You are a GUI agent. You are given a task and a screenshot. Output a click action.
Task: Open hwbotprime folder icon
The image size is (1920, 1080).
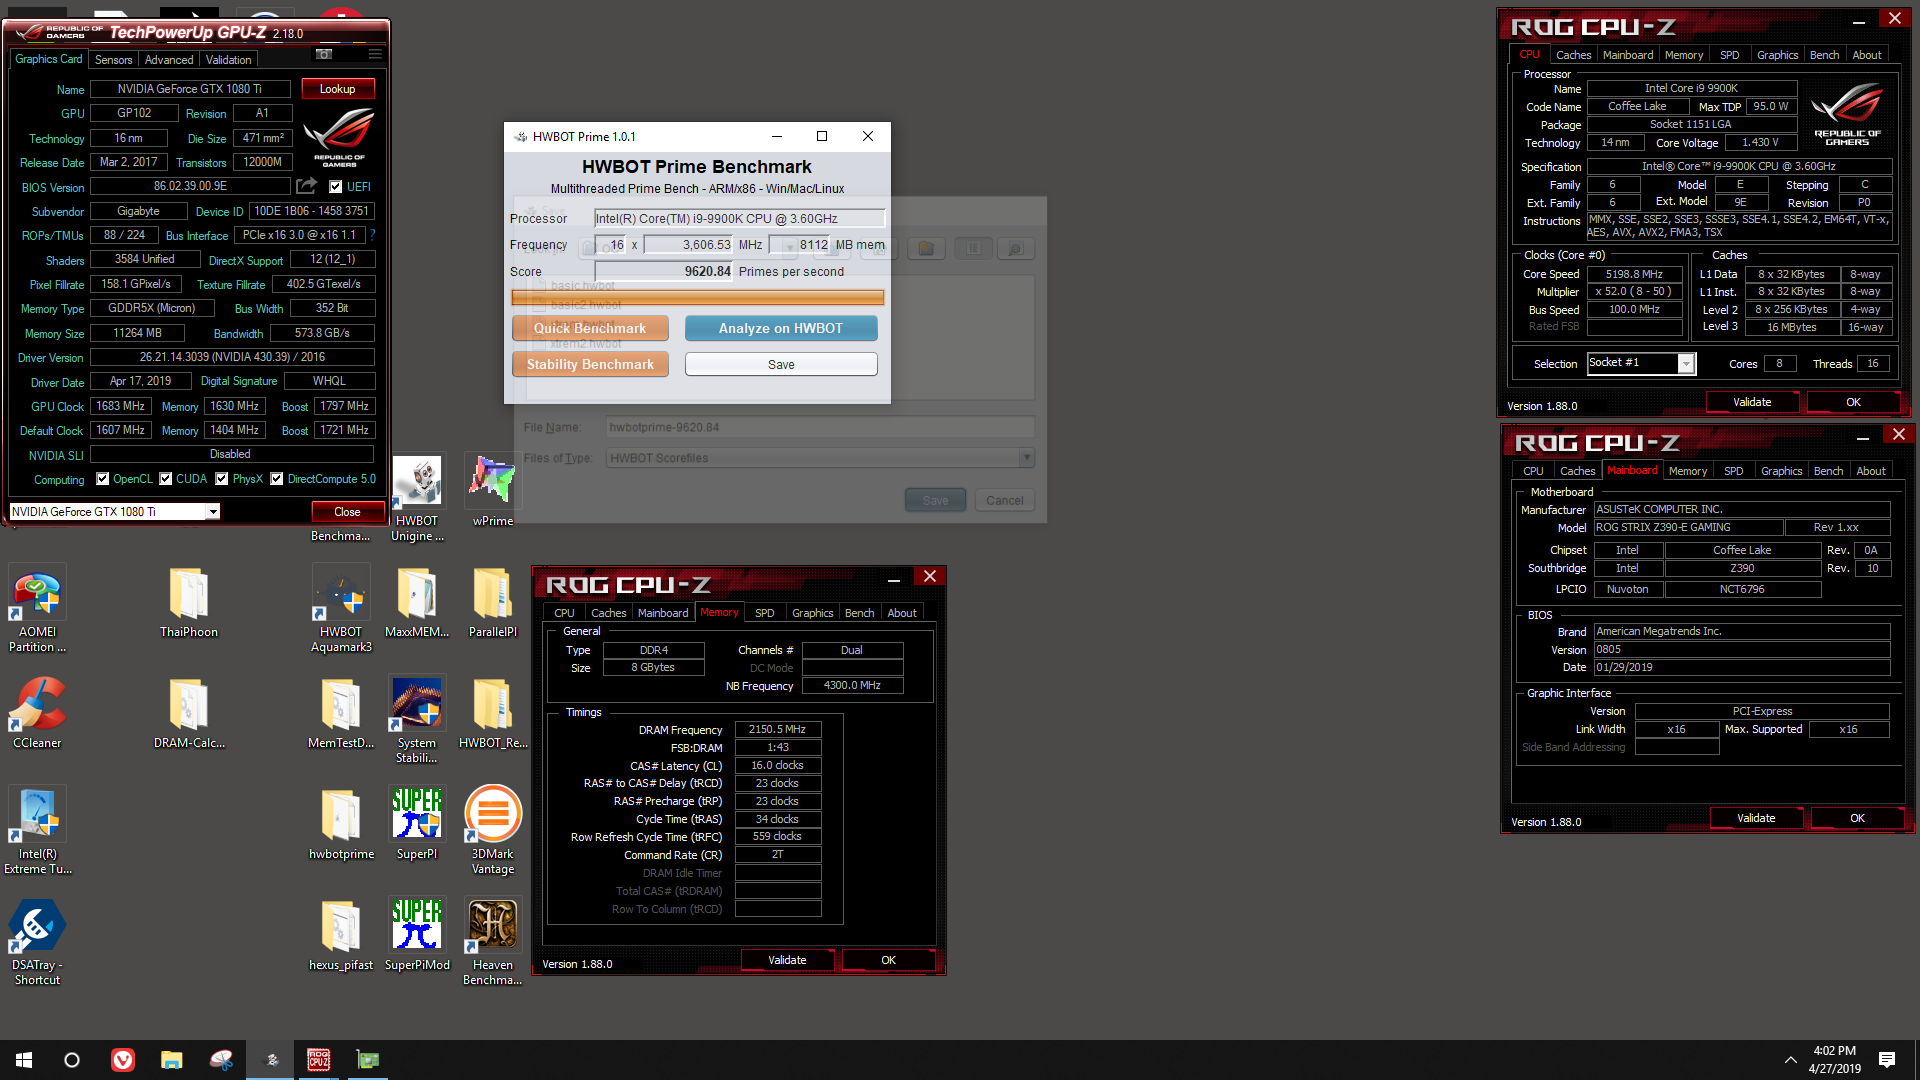point(341,824)
